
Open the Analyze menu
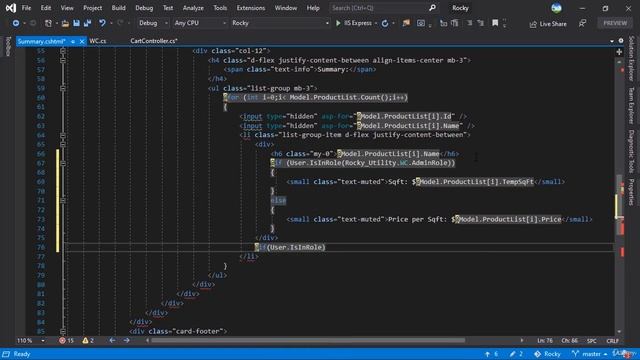pos(193,8)
